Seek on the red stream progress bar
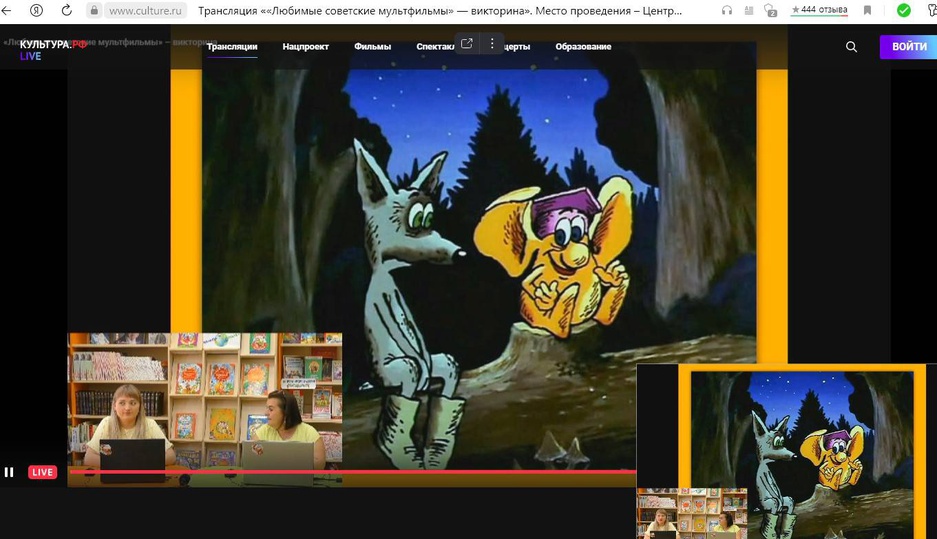Viewport: 937px width, 539px height. coord(353,471)
